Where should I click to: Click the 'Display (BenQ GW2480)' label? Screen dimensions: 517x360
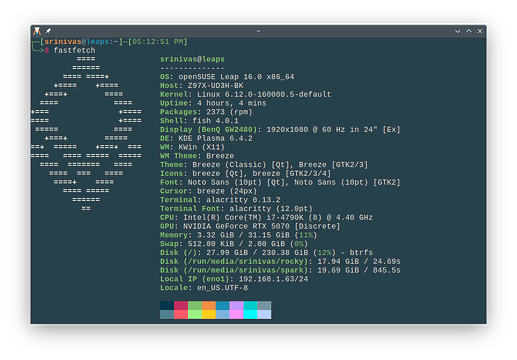click(209, 130)
